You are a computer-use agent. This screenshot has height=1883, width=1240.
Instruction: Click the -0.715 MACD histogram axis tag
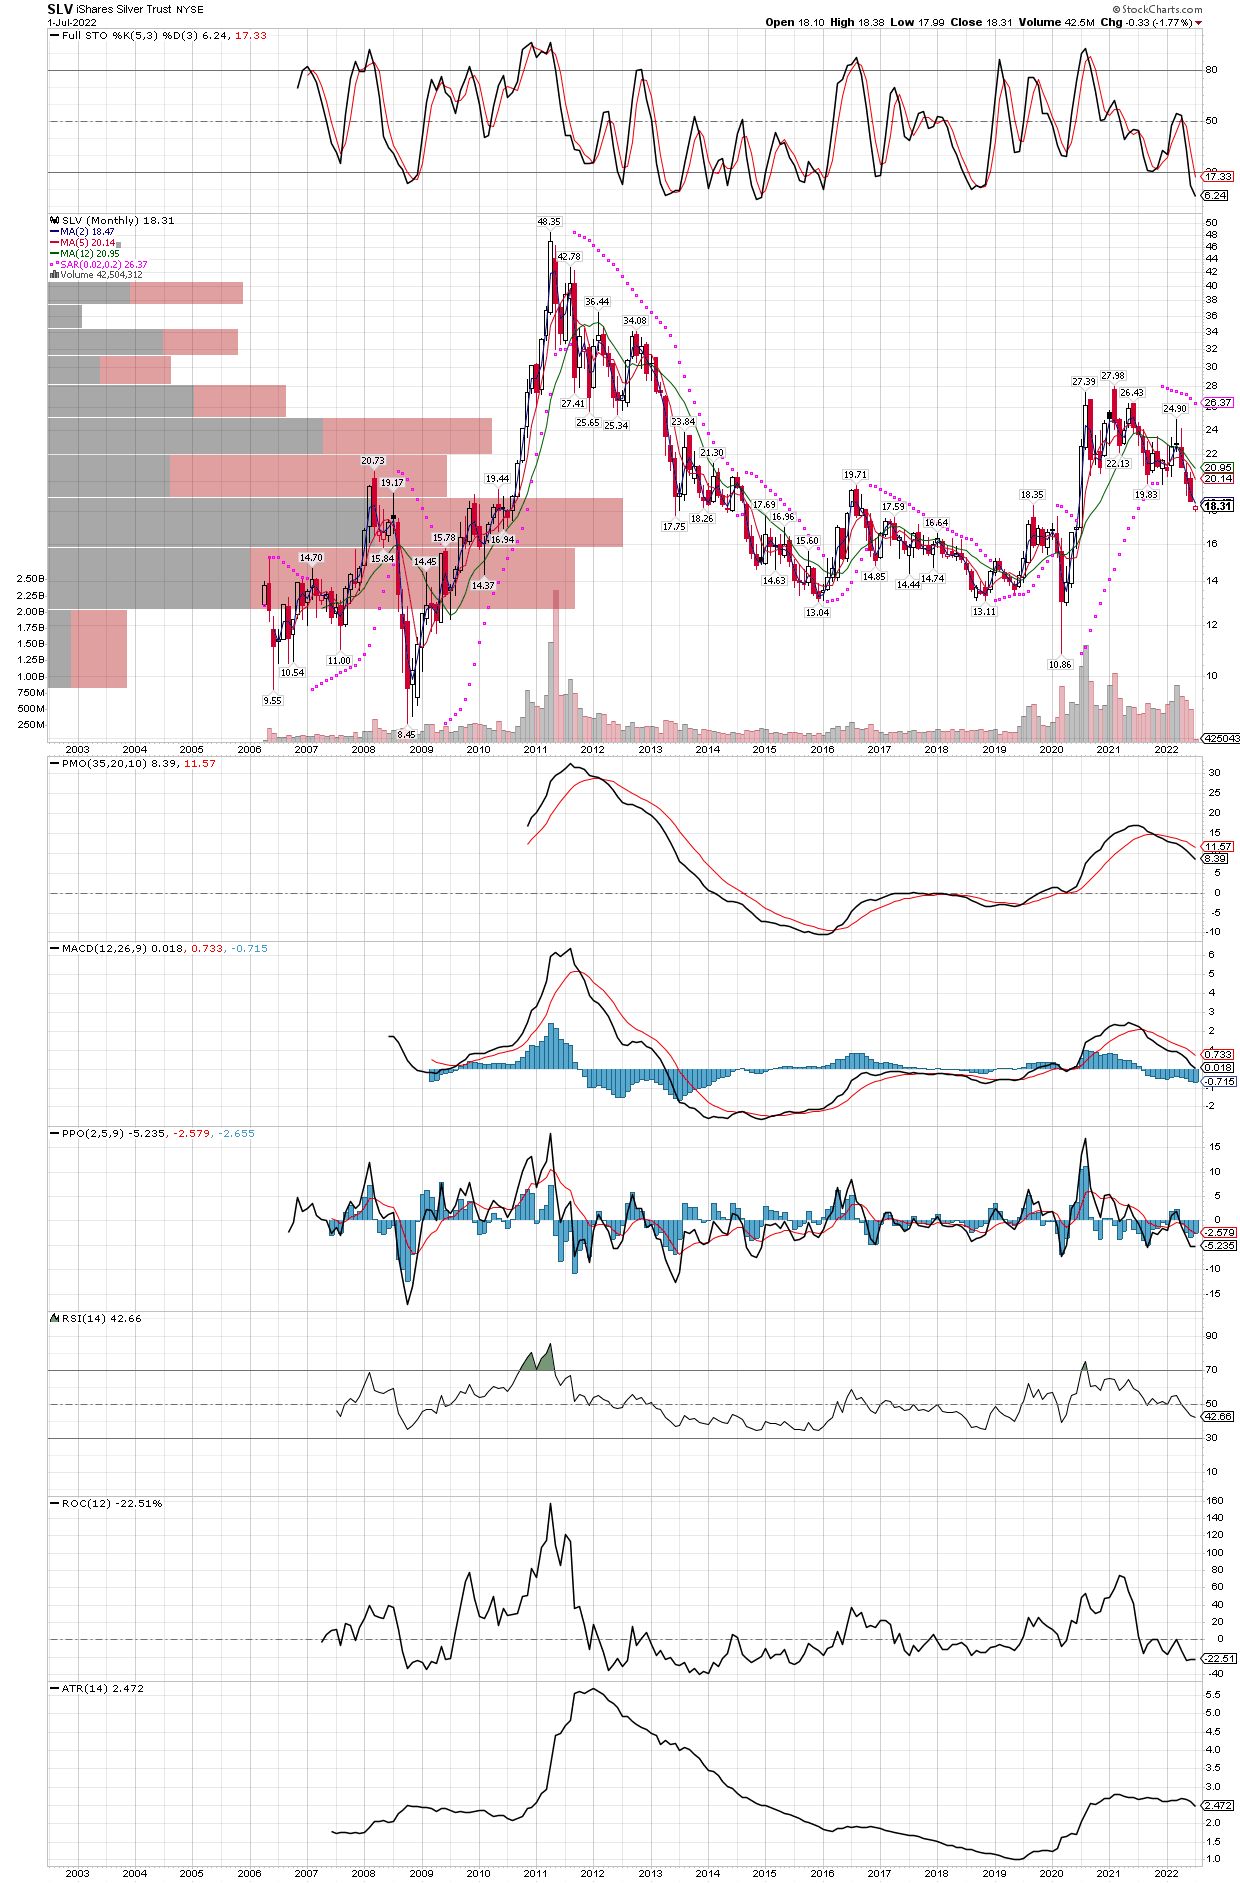1220,1081
